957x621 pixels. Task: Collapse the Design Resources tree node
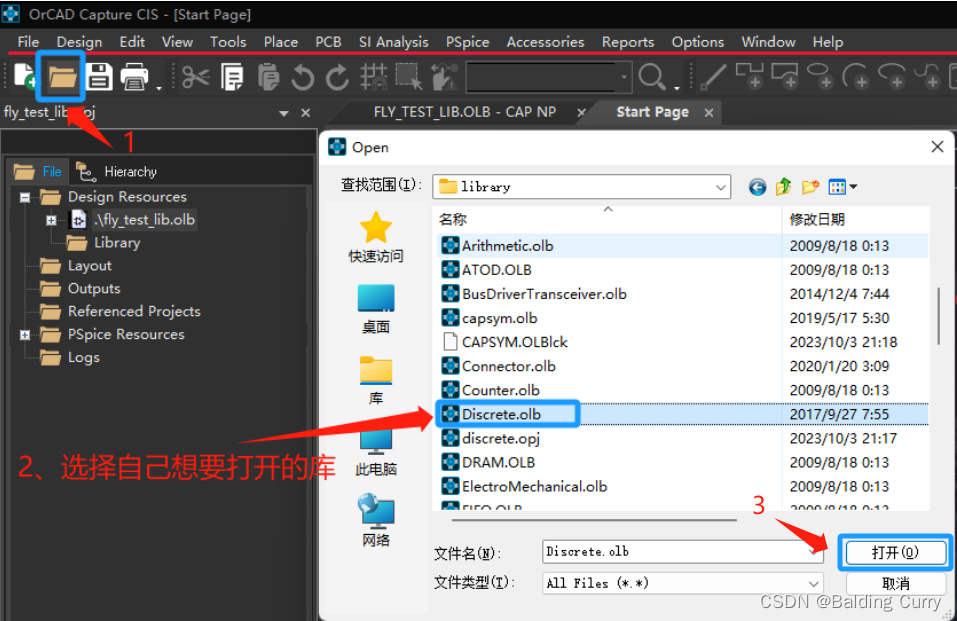tap(25, 197)
